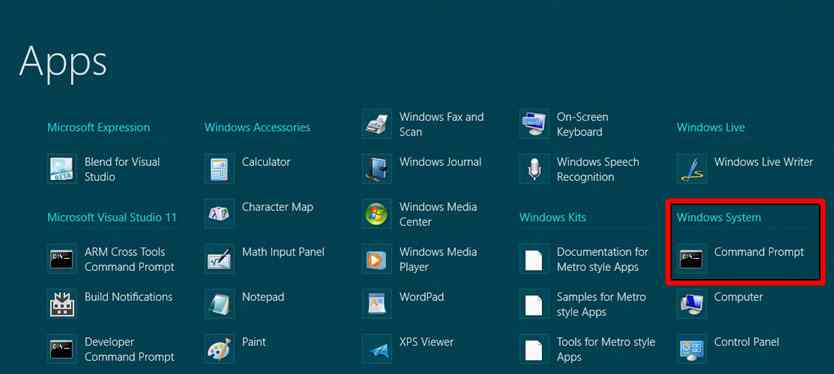Open Windows Fax and Scan icon
Screen dimensions: 834x374
point(377,124)
